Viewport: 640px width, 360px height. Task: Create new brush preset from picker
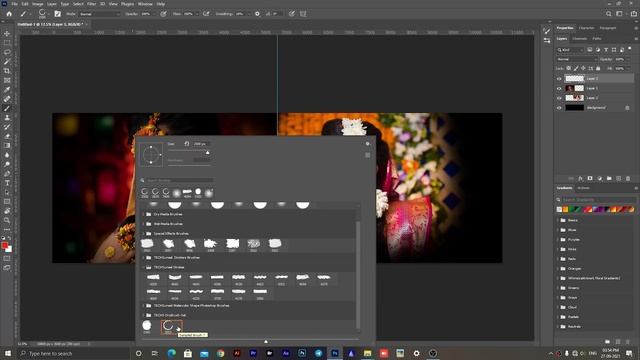(x=368, y=155)
